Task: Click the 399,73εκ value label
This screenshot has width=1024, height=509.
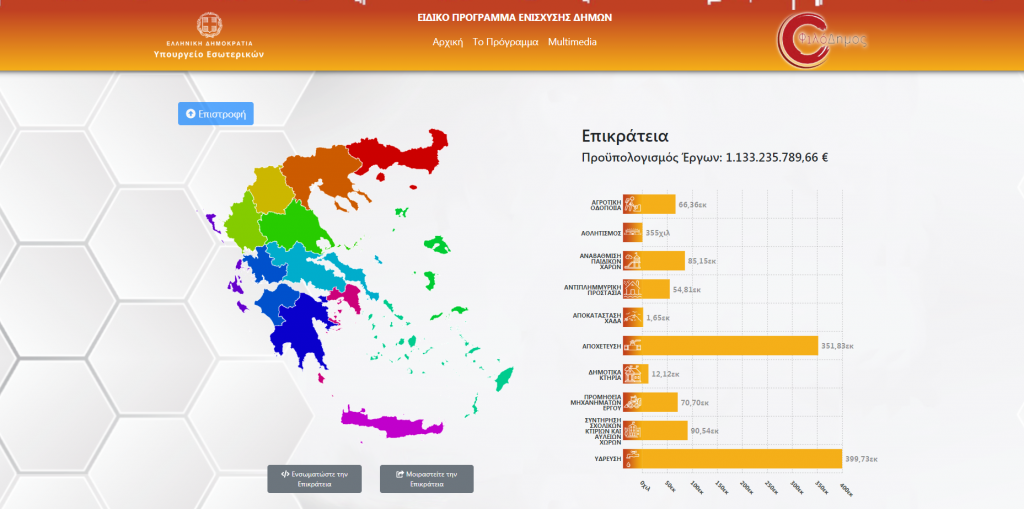Action: click(861, 458)
